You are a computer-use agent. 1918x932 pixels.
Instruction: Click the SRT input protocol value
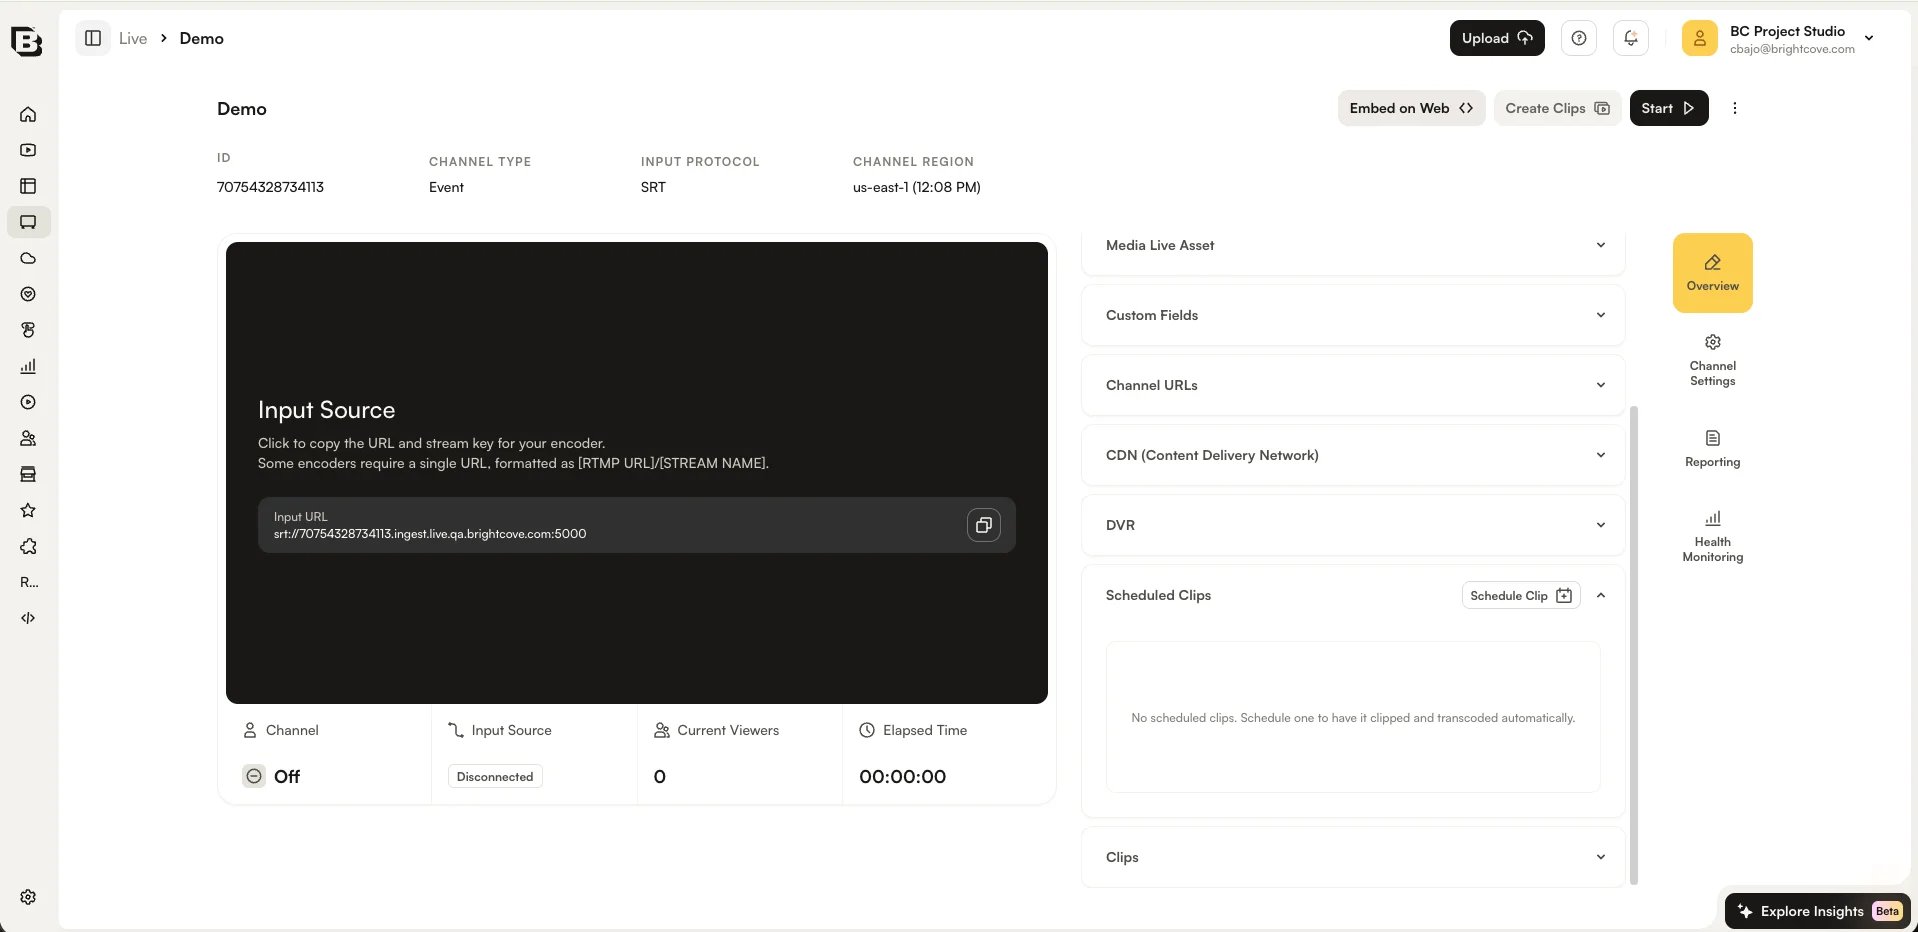click(653, 187)
